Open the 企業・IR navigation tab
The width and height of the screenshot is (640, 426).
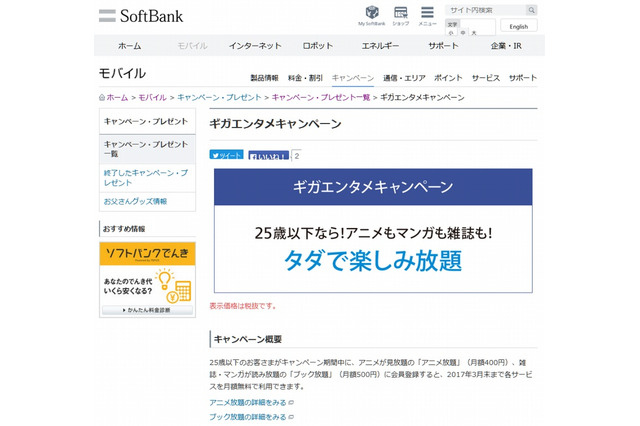coord(506,46)
